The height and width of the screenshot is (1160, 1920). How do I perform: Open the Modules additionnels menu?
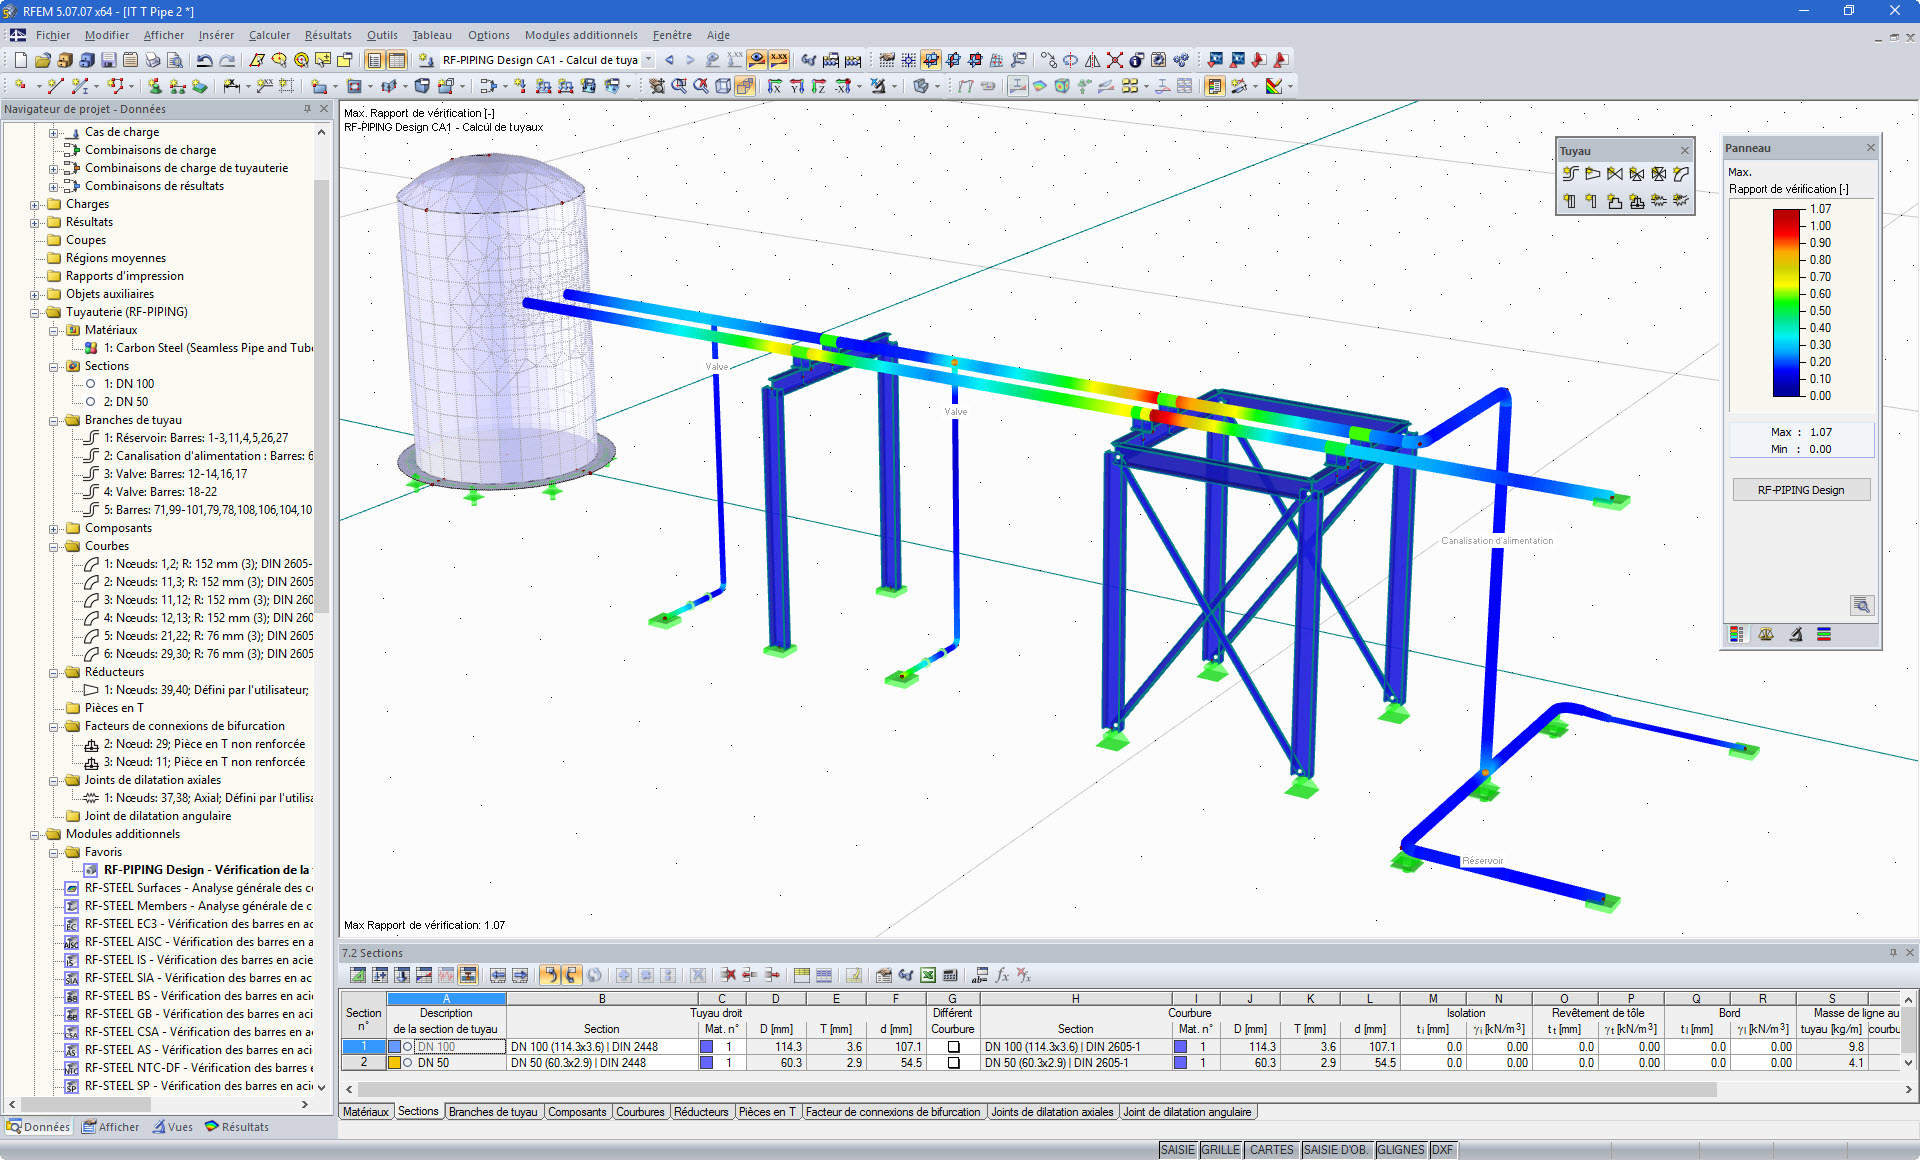580,35
